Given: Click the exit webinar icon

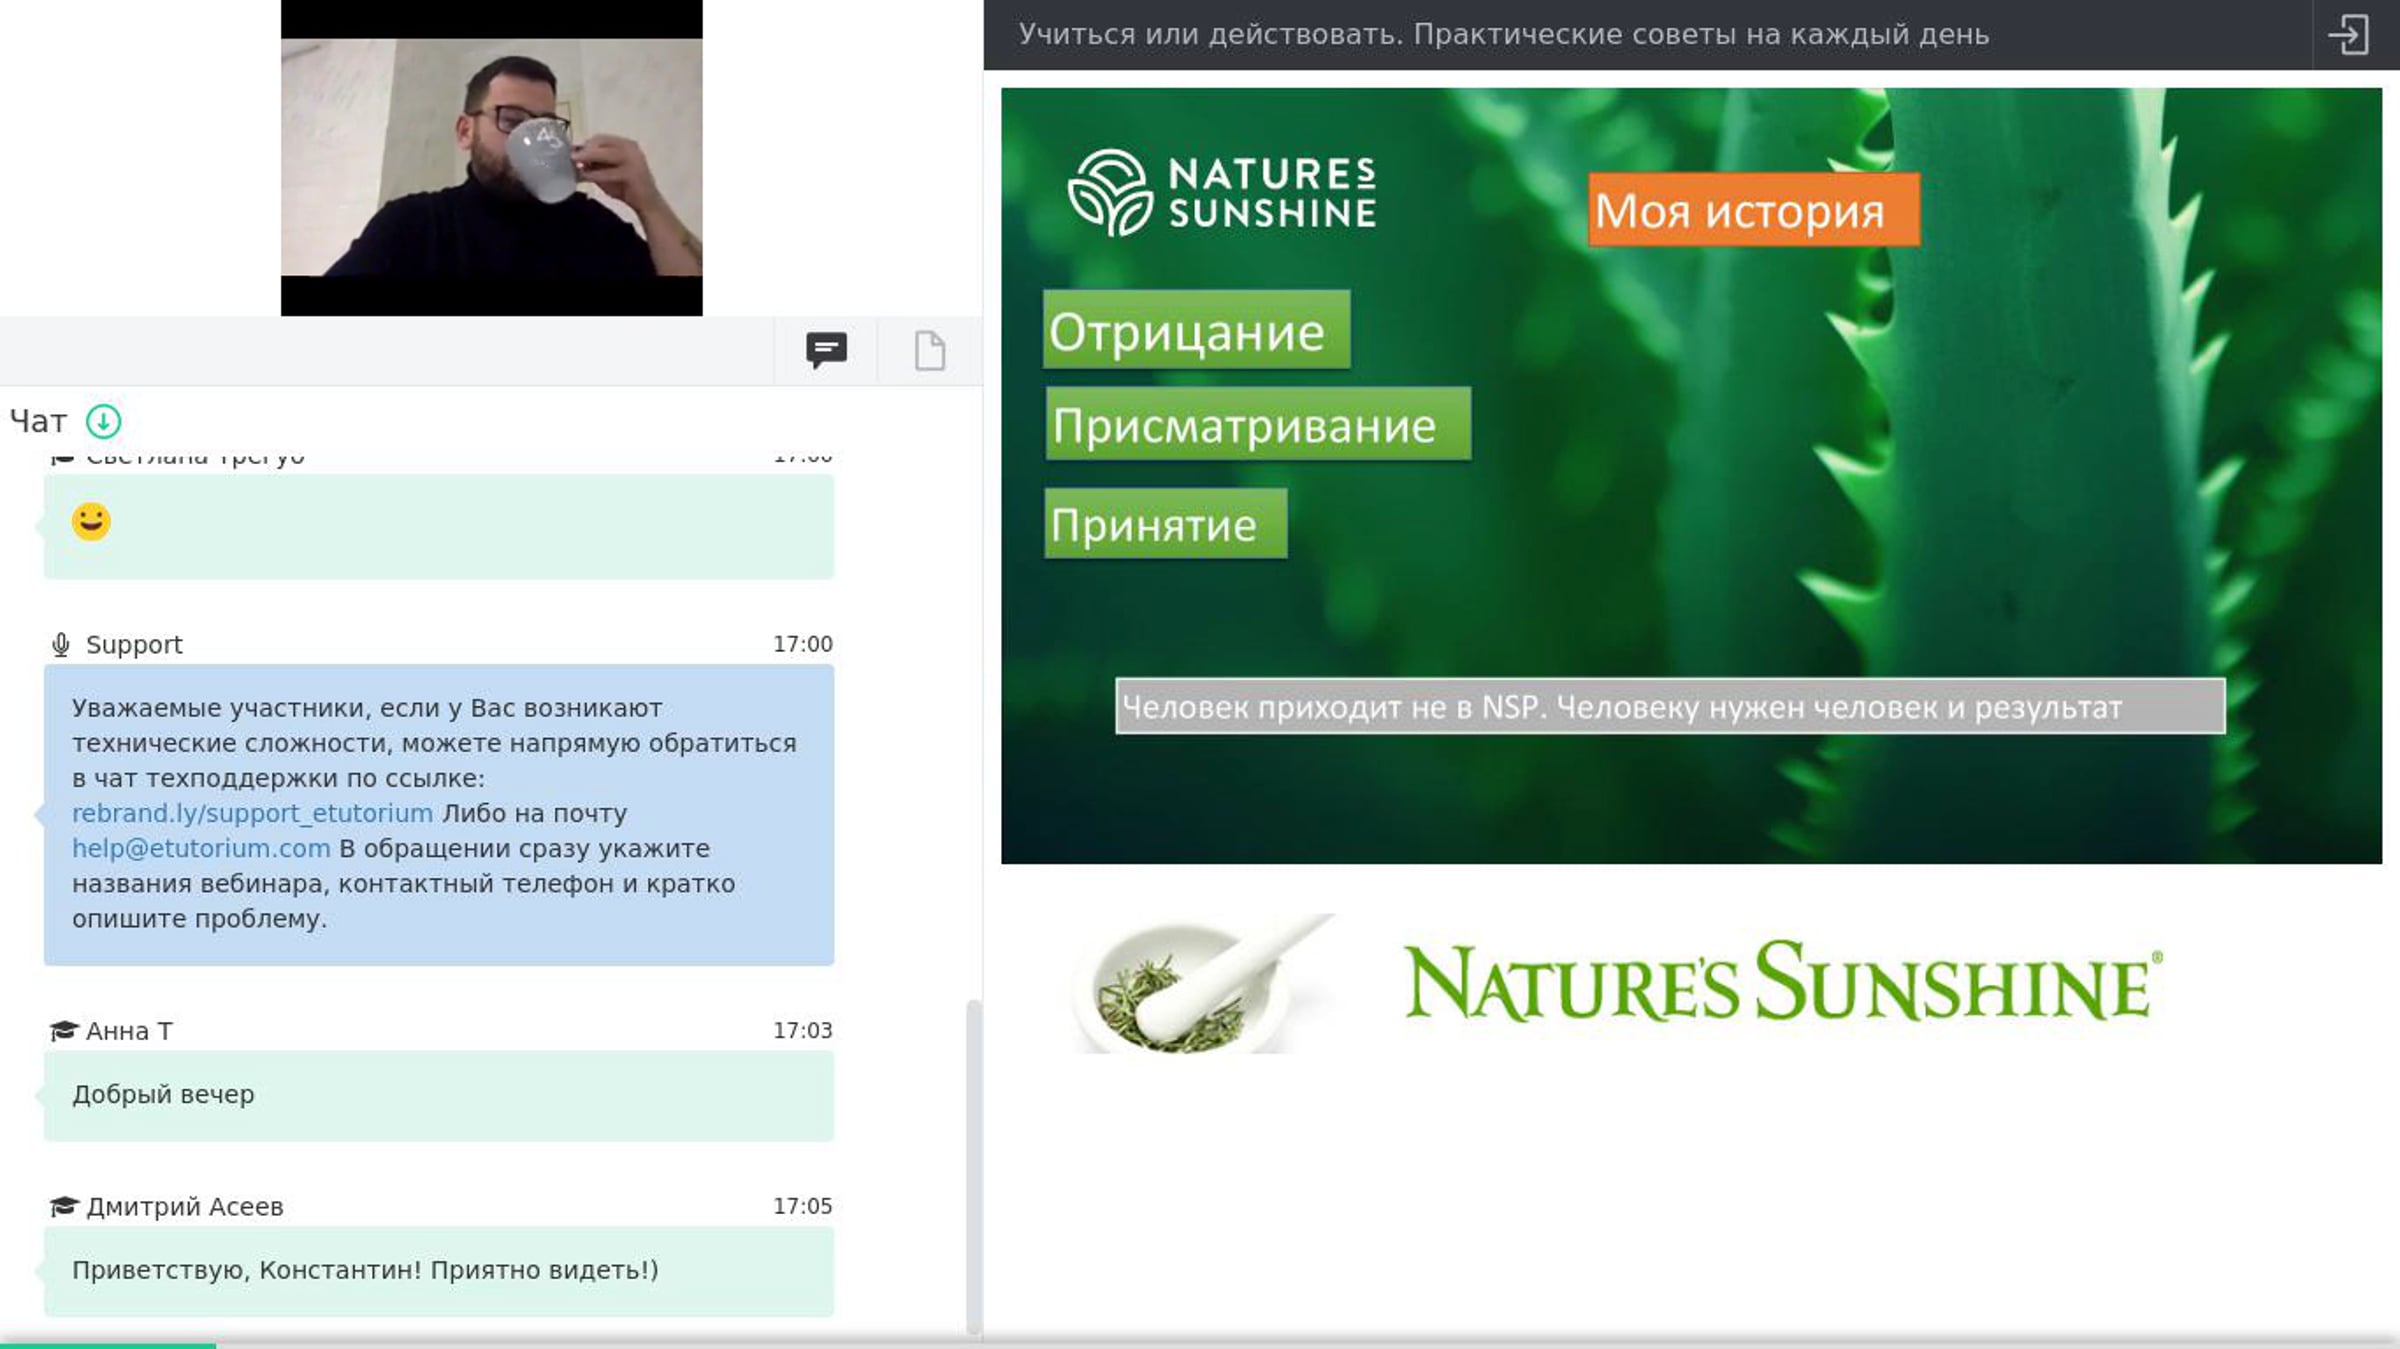Looking at the screenshot, I should [2348, 35].
